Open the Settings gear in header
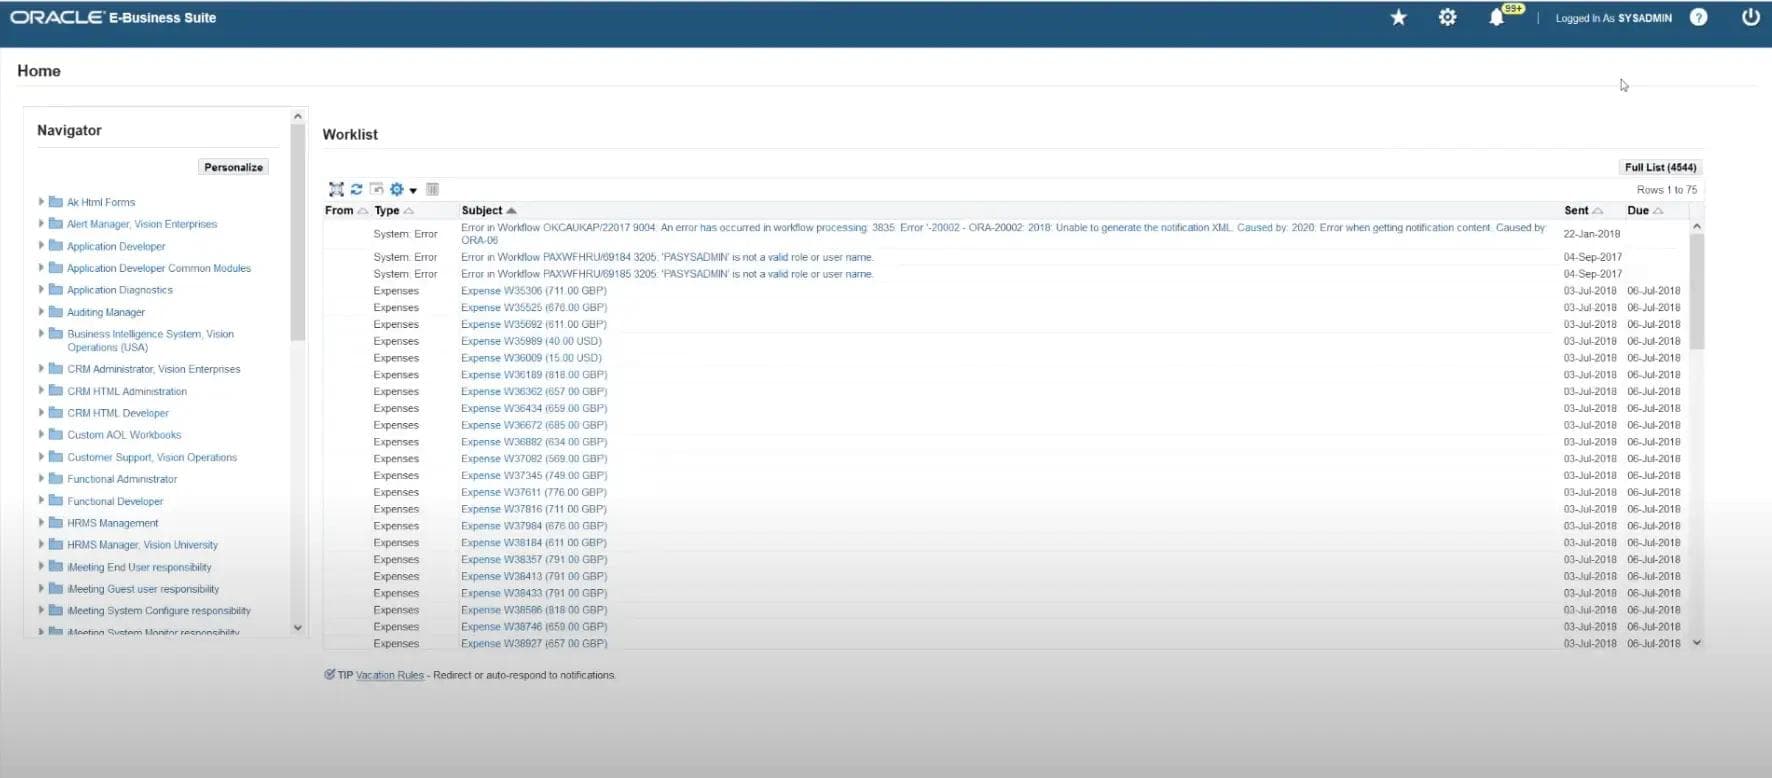The image size is (1772, 778). point(1447,18)
